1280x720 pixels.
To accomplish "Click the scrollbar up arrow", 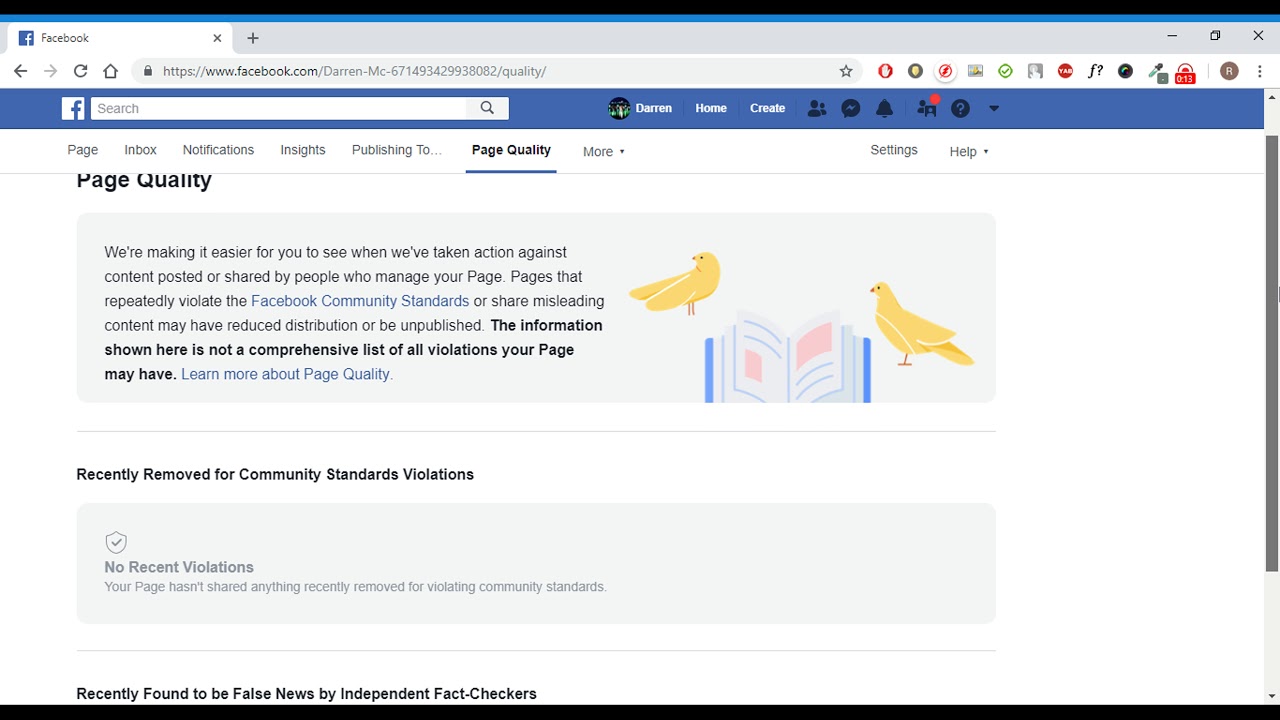I will click(x=1272, y=97).
